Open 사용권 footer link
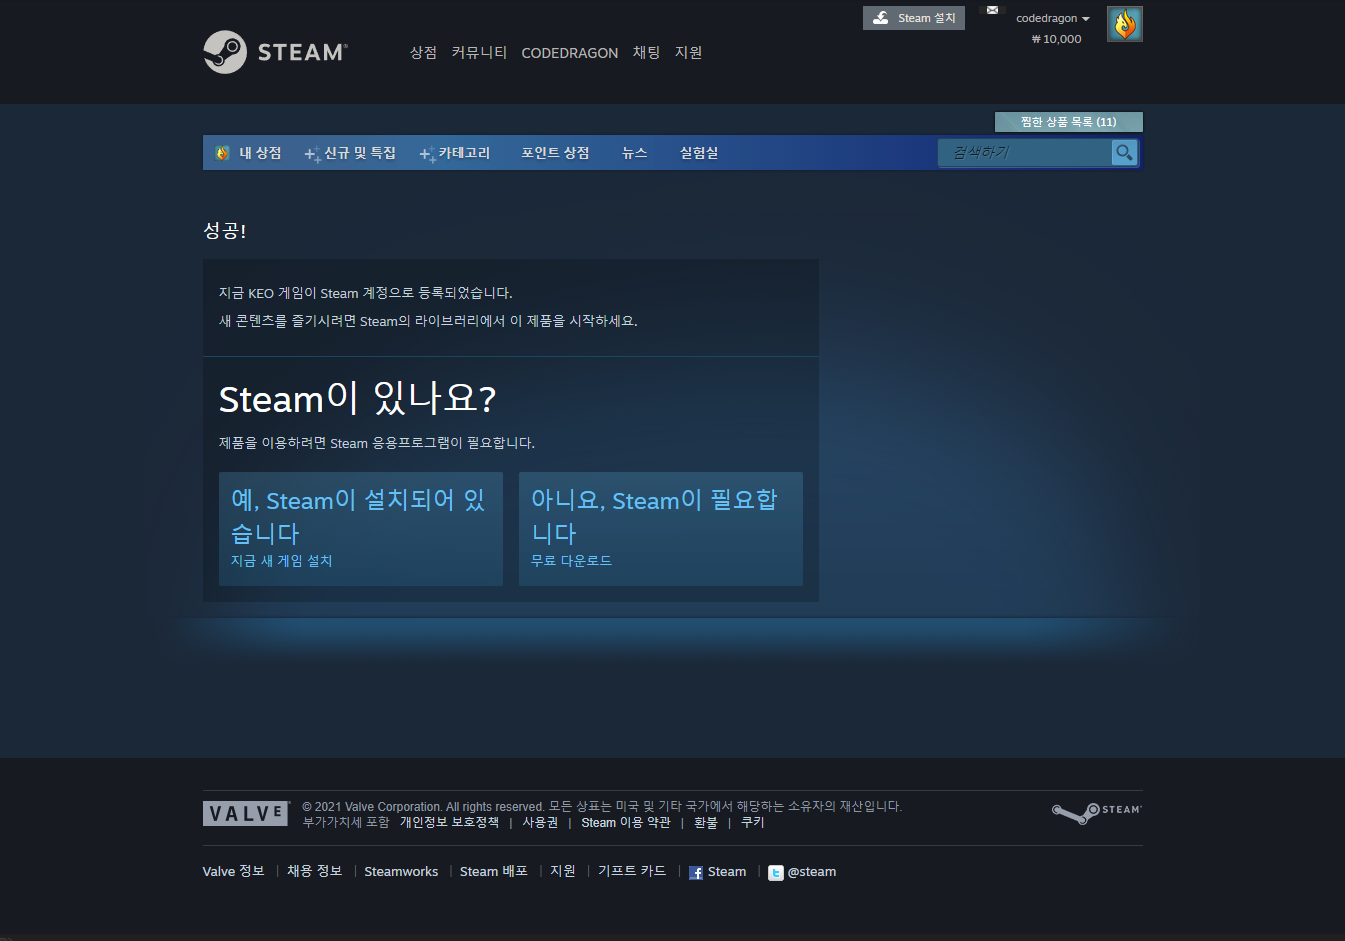This screenshot has height=941, width=1345. pyautogui.click(x=540, y=823)
